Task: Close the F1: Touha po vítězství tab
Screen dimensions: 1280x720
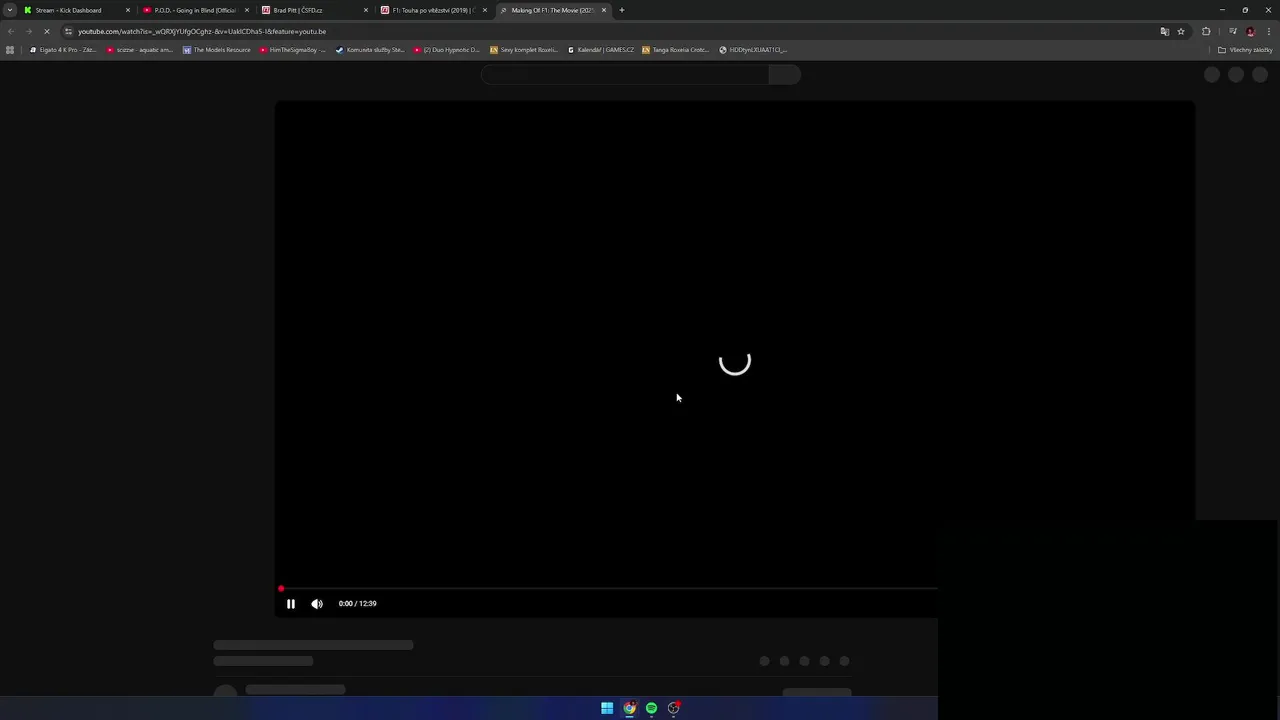Action: (x=485, y=10)
